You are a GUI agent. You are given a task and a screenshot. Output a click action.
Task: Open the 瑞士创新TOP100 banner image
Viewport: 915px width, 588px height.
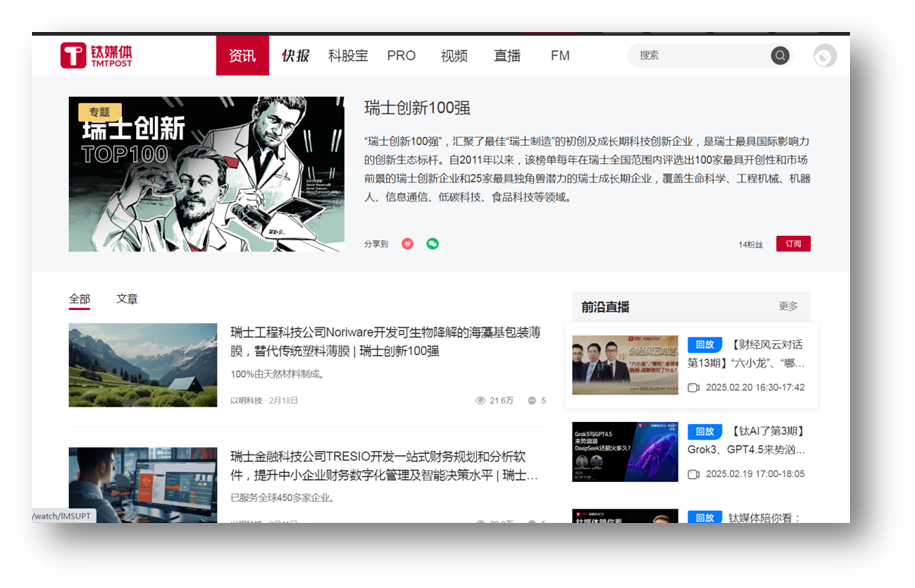[207, 174]
